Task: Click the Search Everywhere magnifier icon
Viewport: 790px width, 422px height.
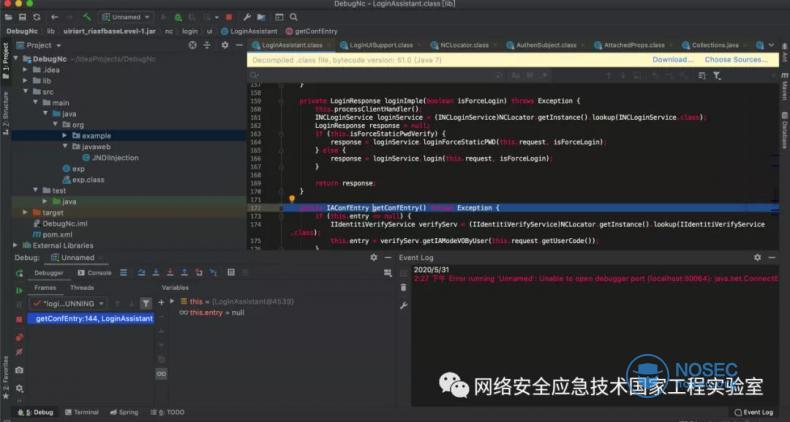Action: coord(294,17)
